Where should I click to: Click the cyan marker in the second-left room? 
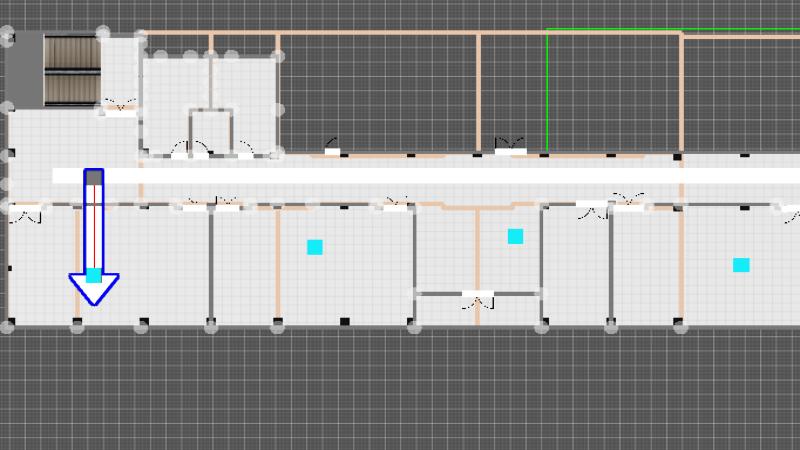(x=315, y=247)
